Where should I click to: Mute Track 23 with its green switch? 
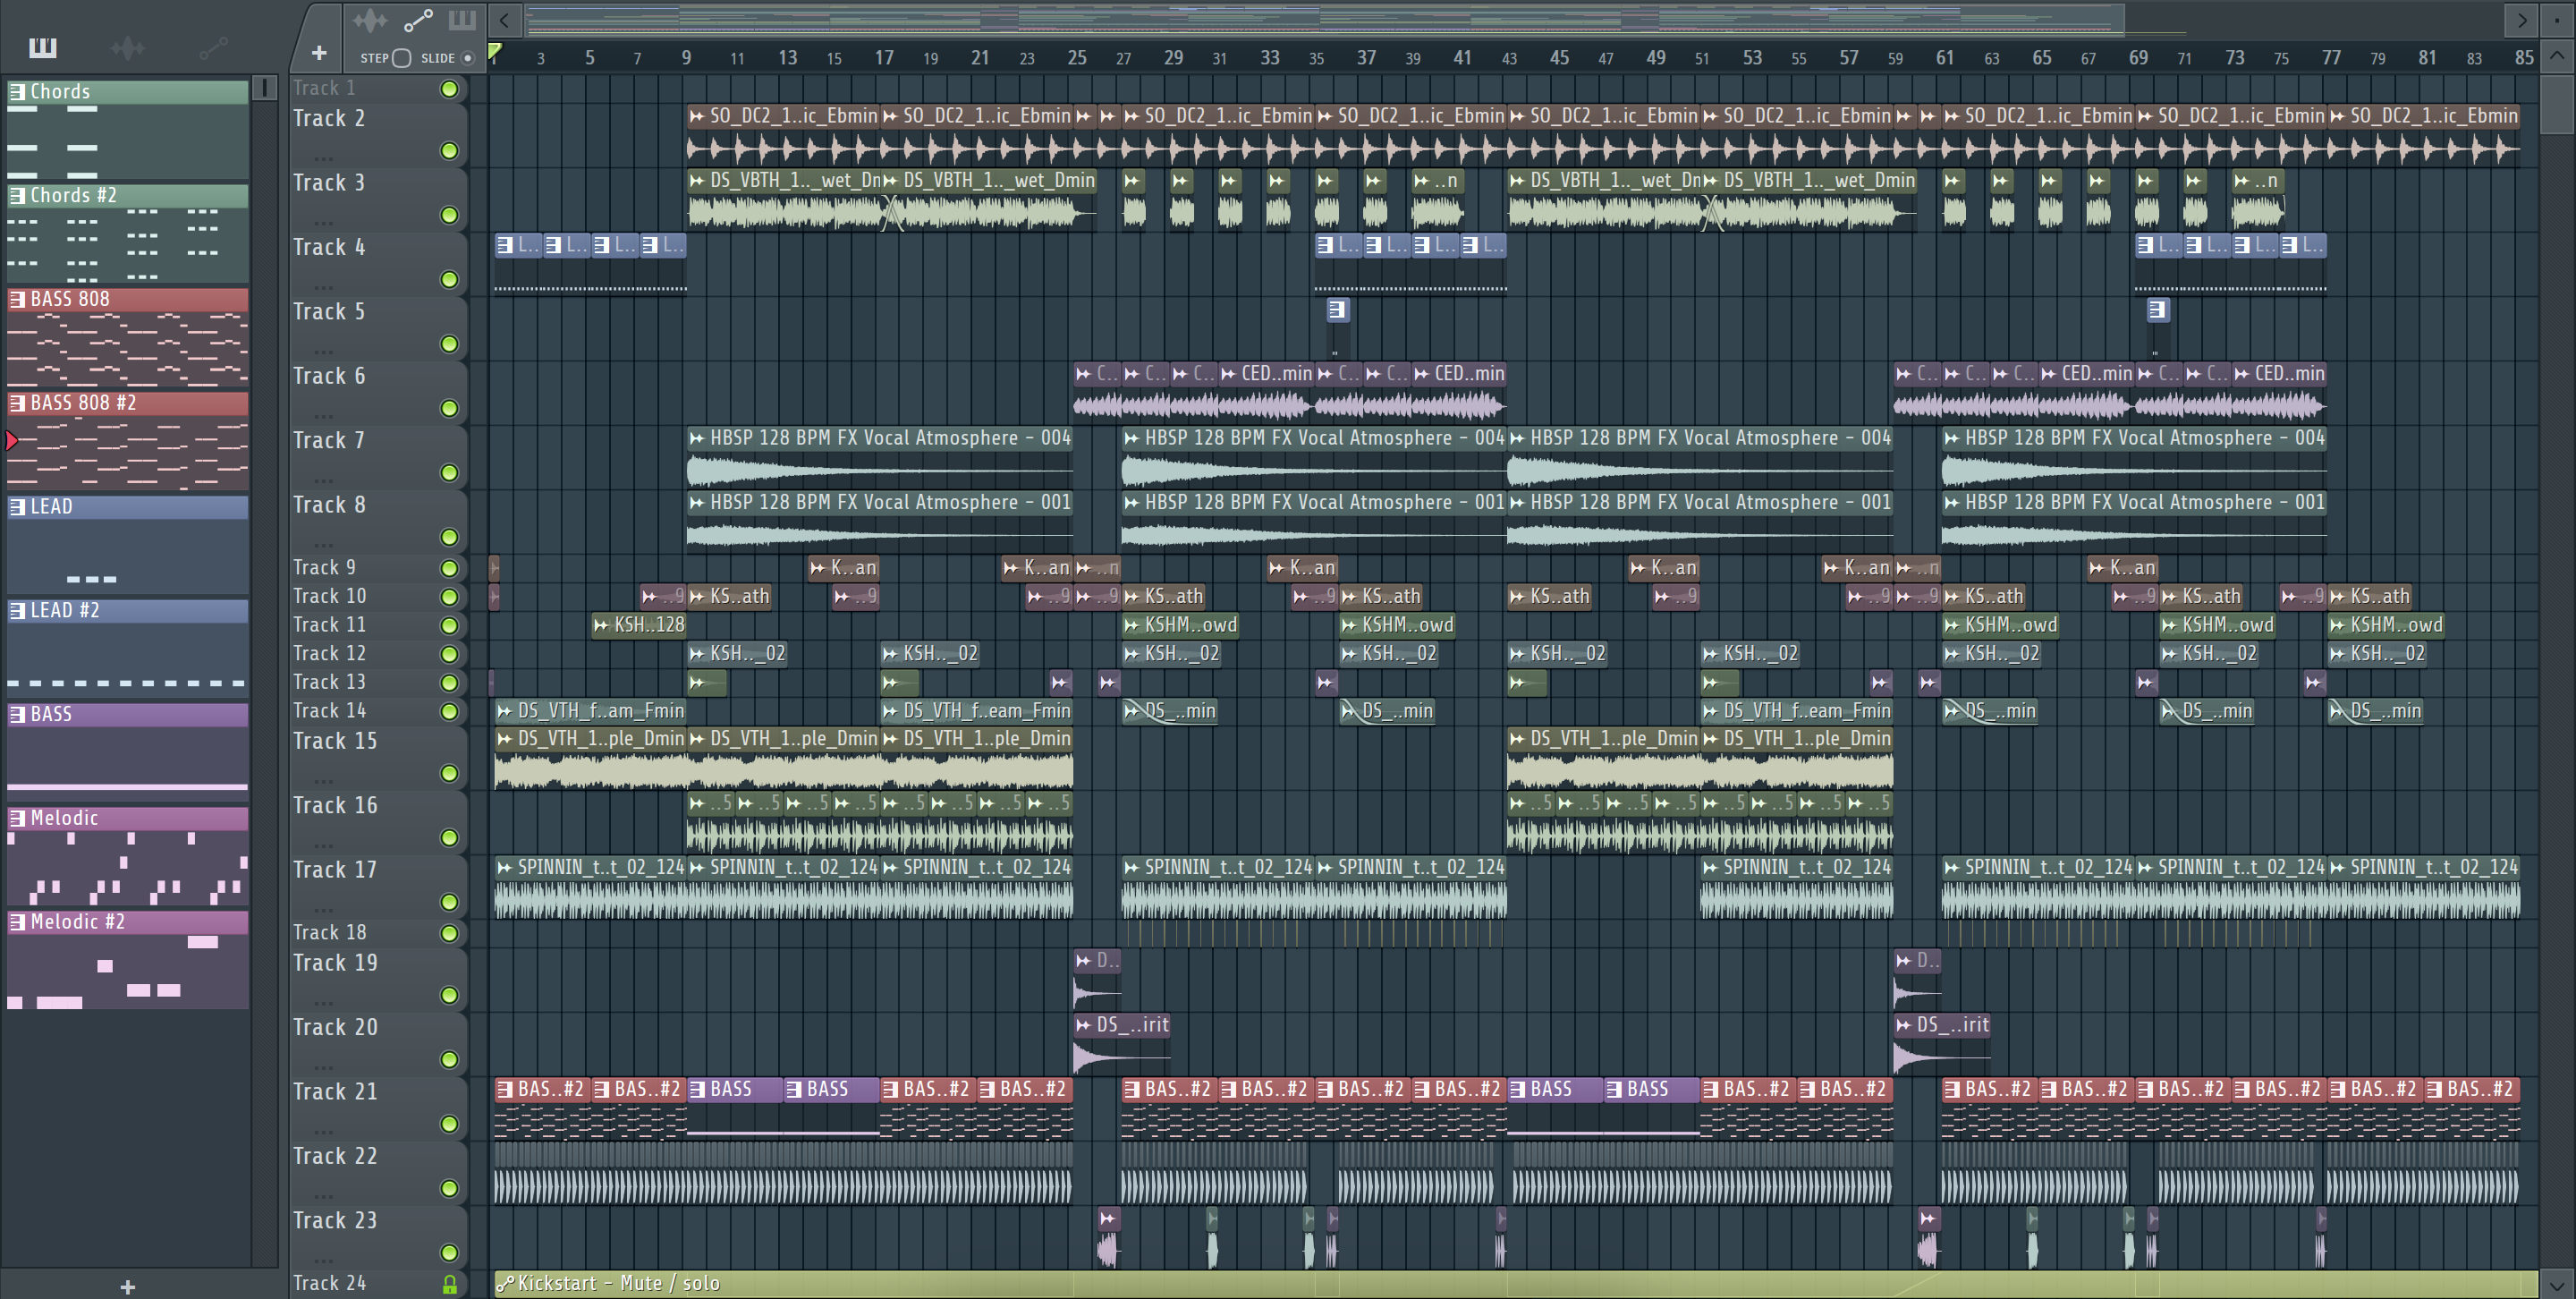click(450, 1253)
